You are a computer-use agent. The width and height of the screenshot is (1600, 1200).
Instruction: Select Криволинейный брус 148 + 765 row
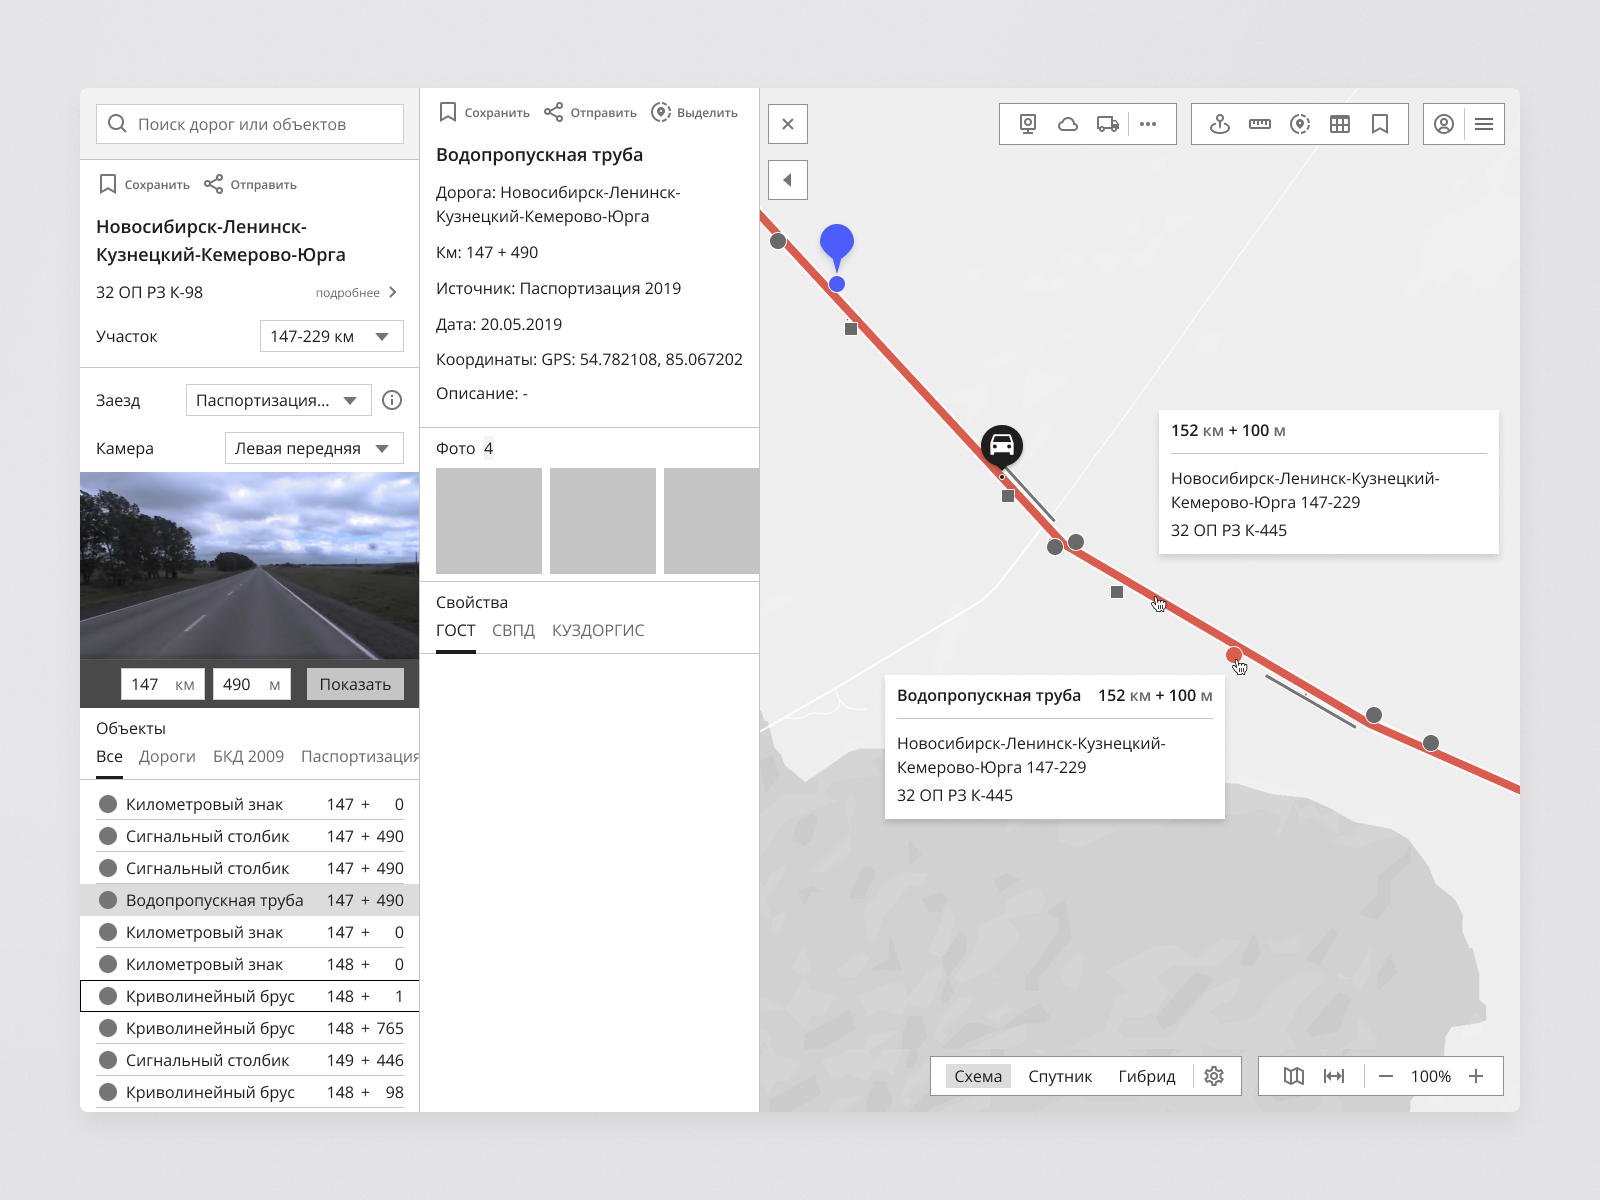tap(250, 1028)
